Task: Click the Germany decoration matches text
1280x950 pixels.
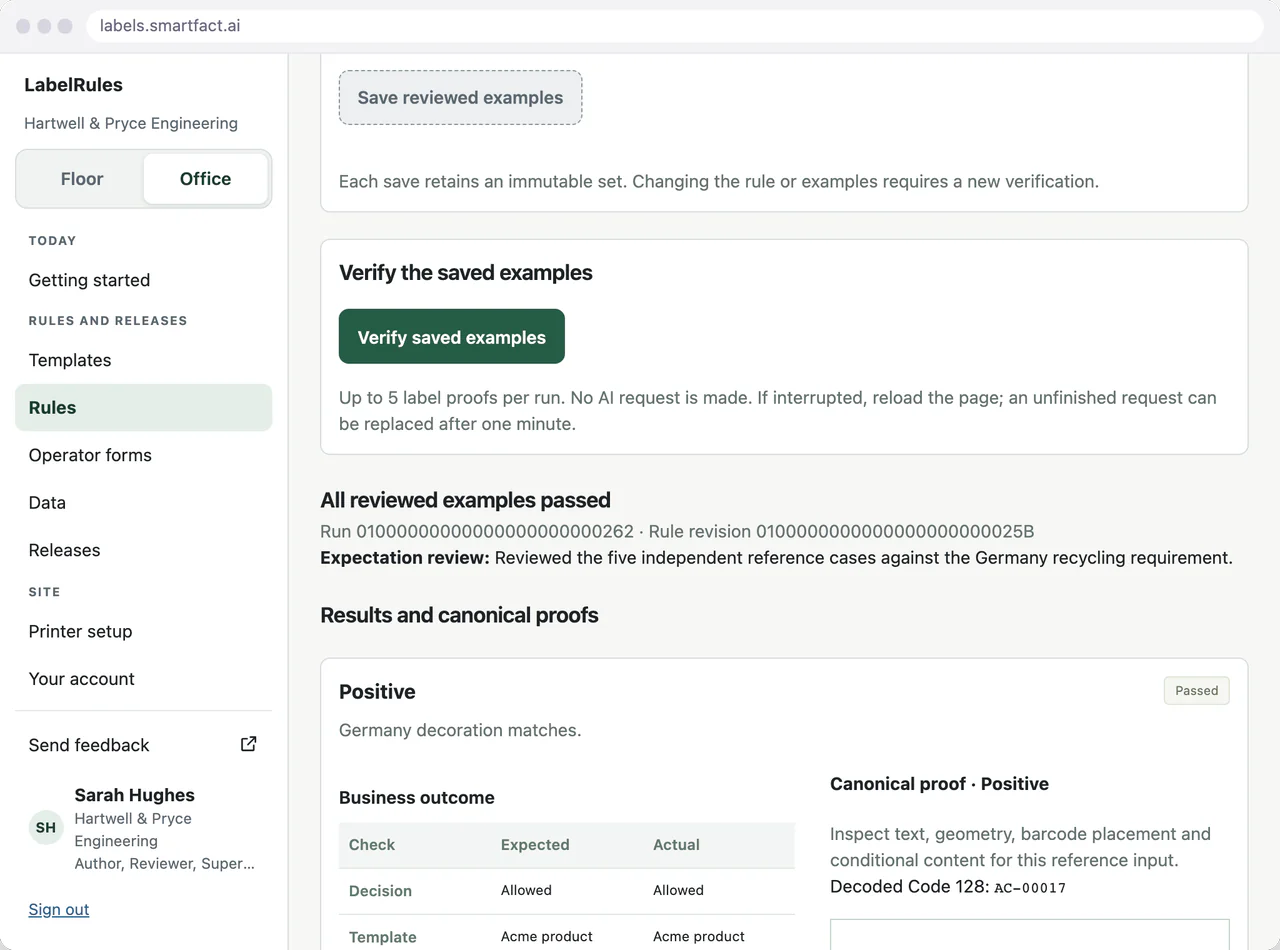Action: point(460,730)
